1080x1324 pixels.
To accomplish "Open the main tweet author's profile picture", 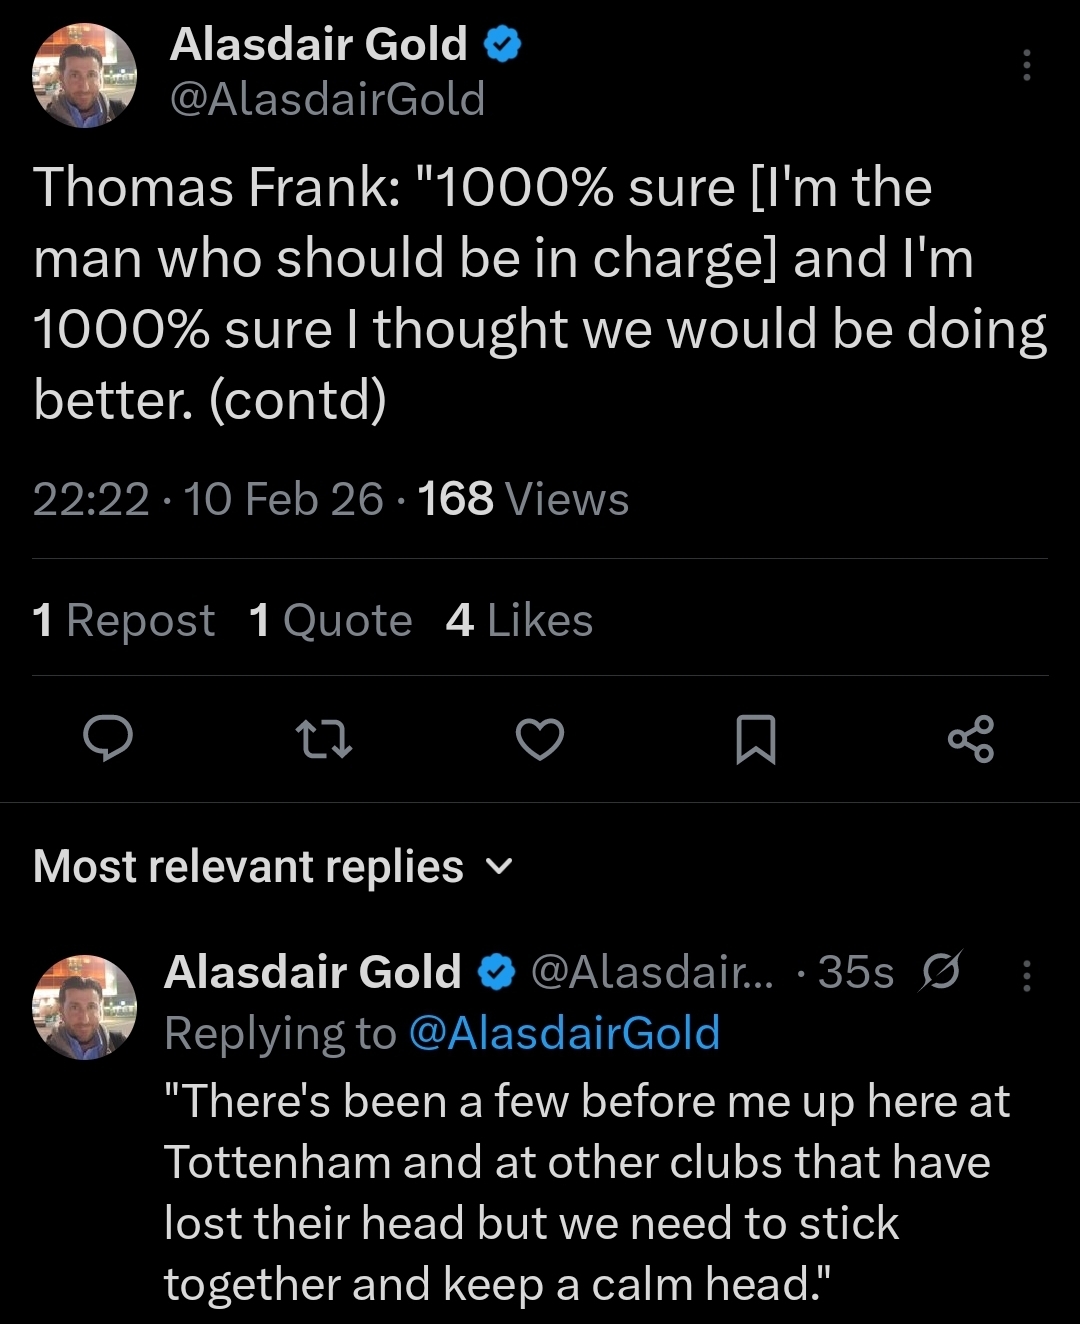I will pos(84,76).
